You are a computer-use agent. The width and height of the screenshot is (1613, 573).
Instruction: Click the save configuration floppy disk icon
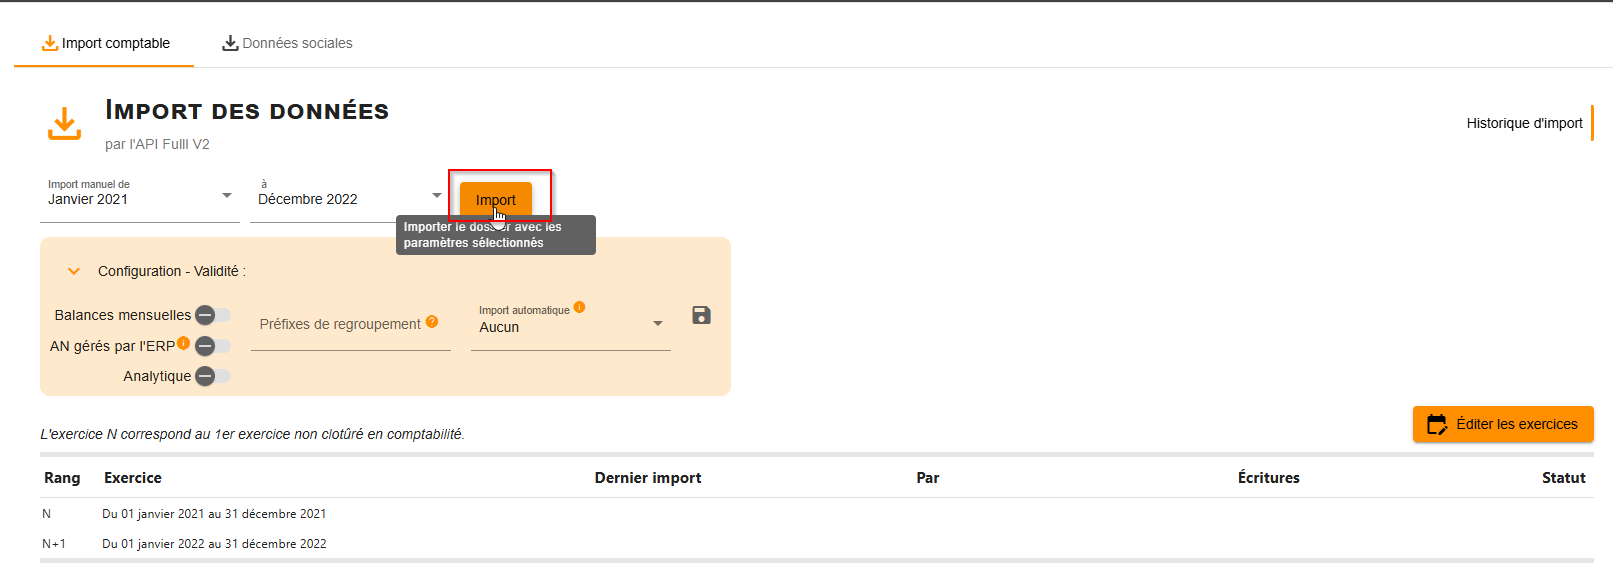[x=701, y=315]
